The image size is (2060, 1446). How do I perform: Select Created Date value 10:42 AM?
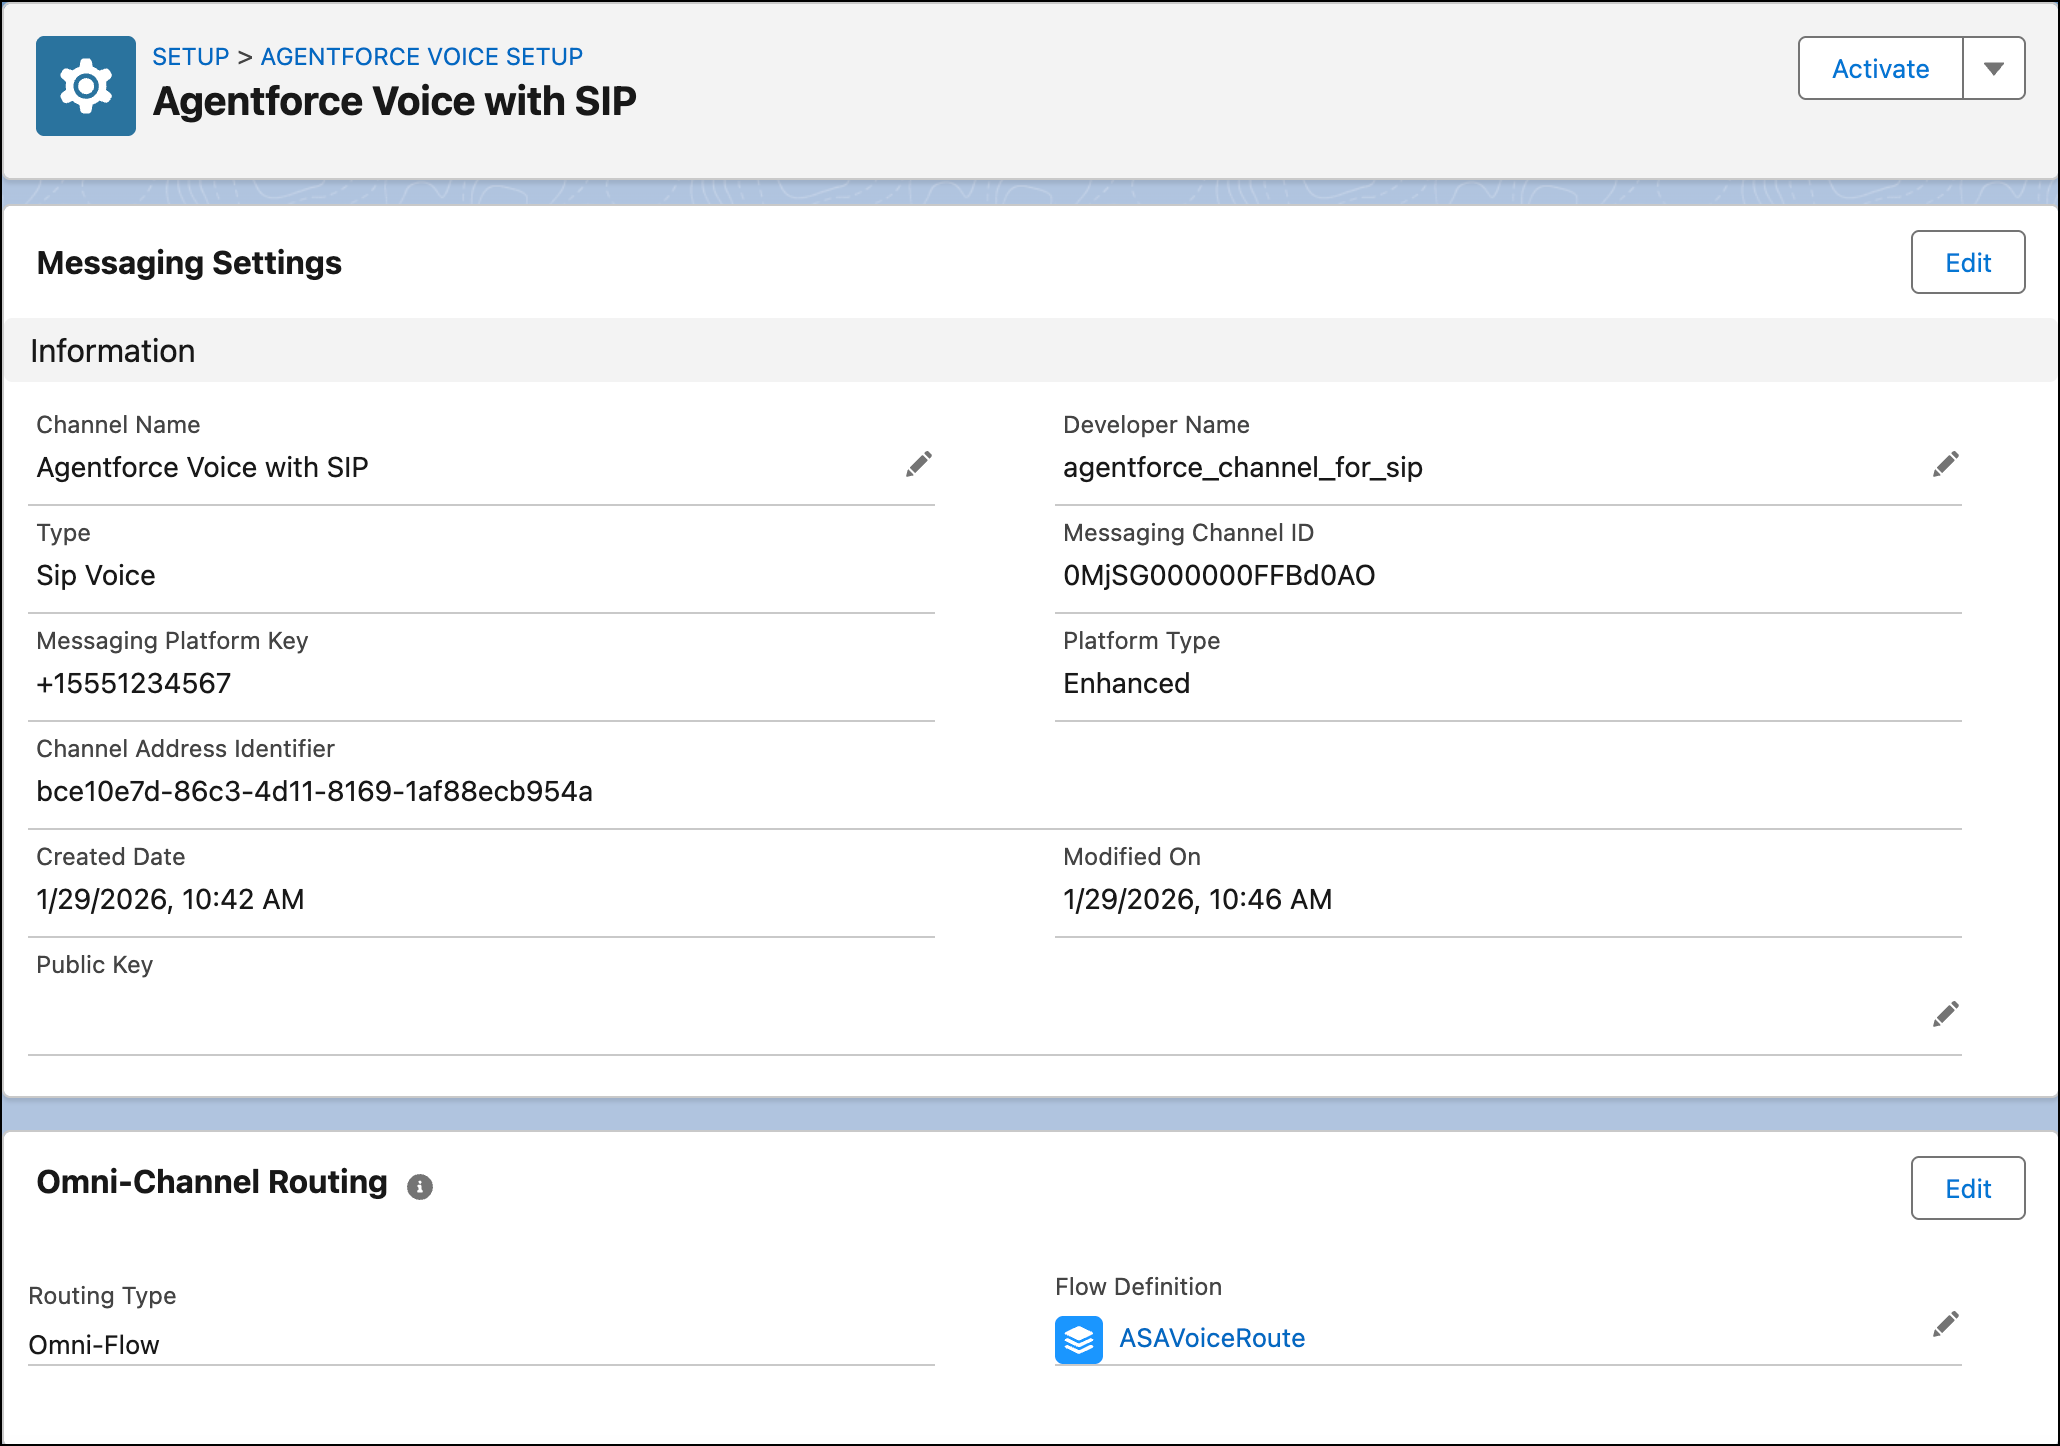click(x=170, y=899)
